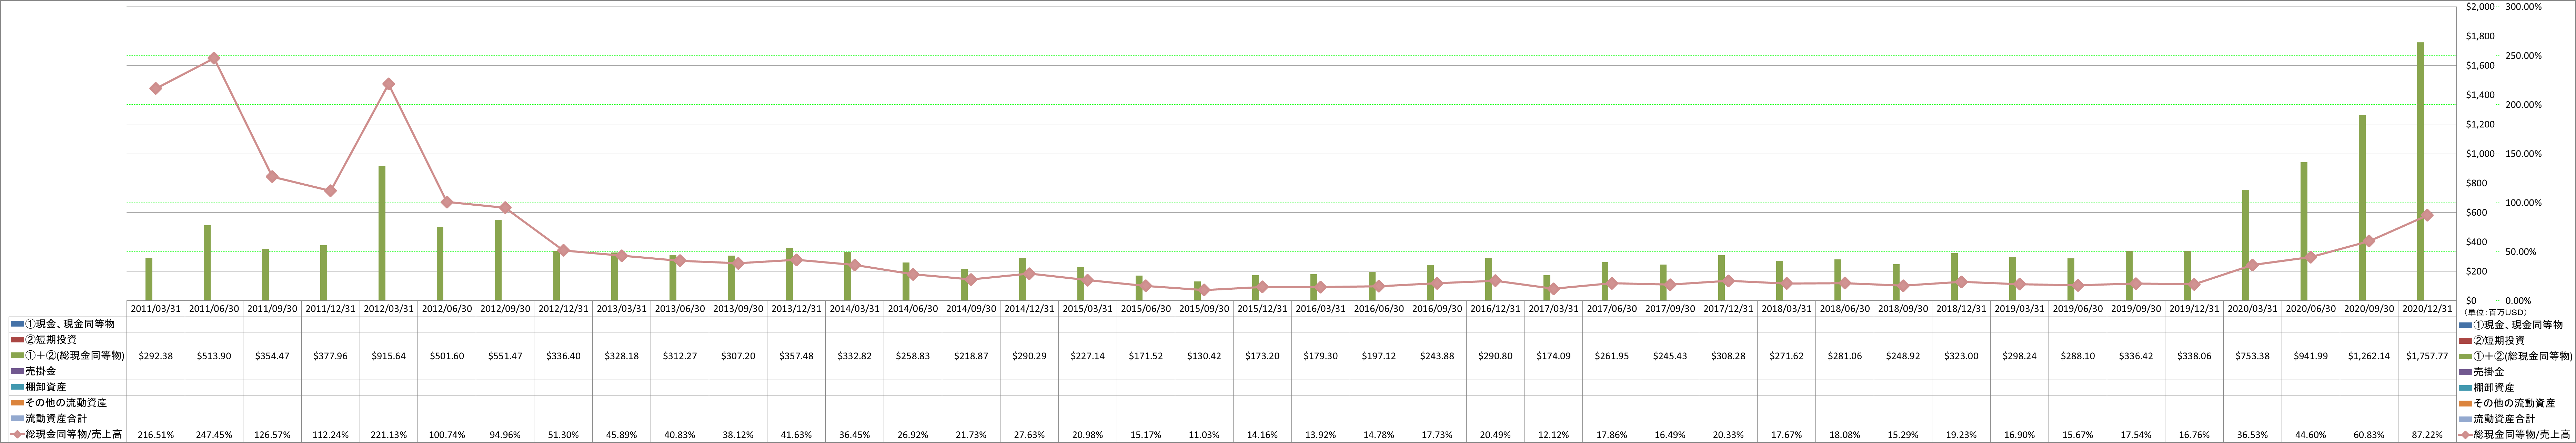This screenshot has height=443, width=2576.
Task: Select the 150.00% axis label
Action: tap(2523, 154)
